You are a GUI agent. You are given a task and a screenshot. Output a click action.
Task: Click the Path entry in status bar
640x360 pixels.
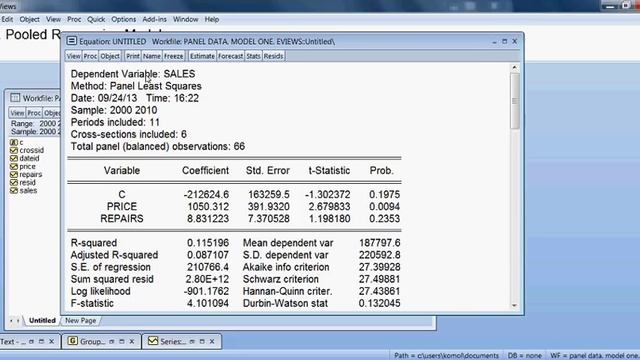446,356
